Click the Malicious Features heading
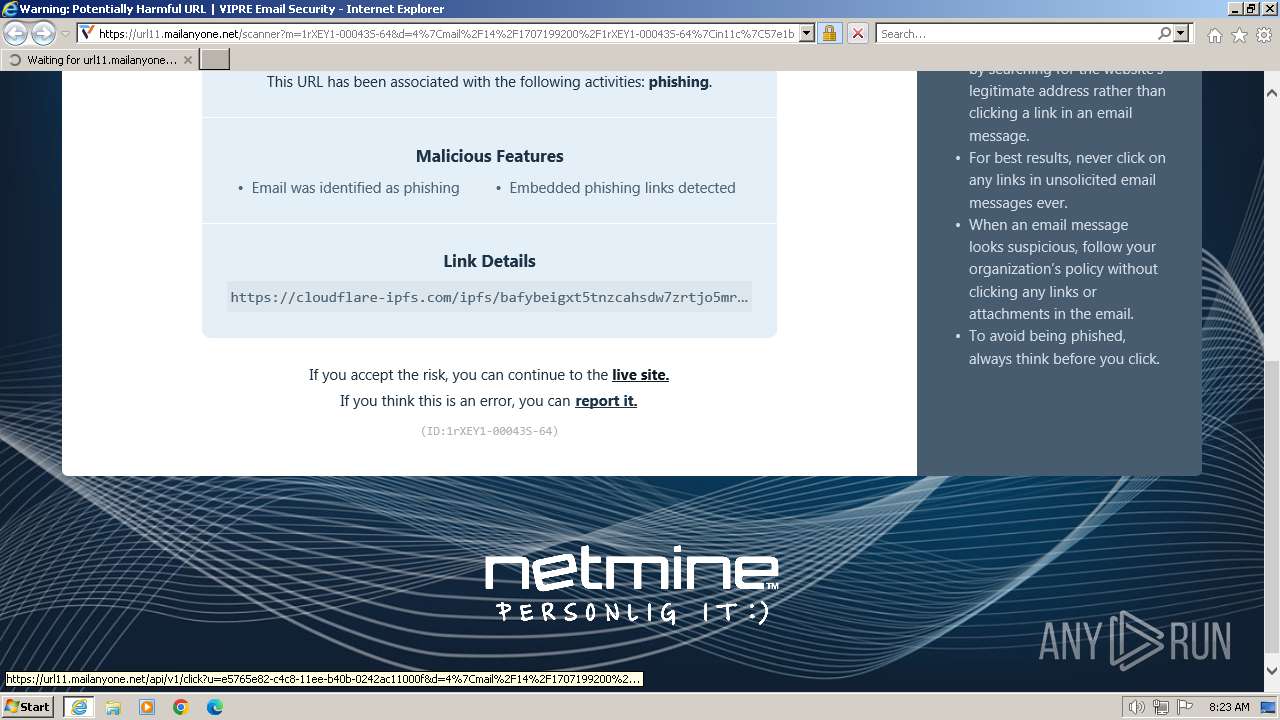The image size is (1280, 720). click(x=489, y=156)
